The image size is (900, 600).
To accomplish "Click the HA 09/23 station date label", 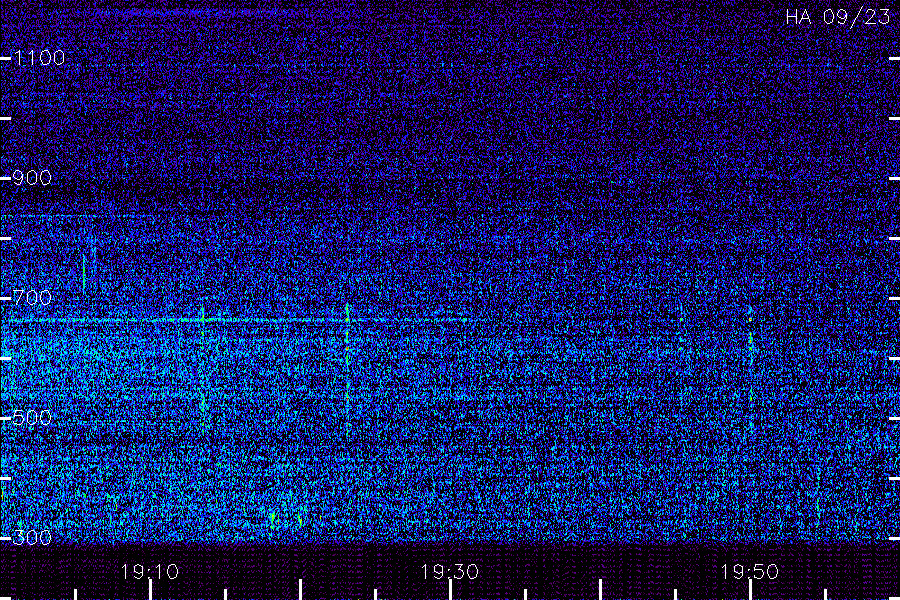I will point(837,17).
